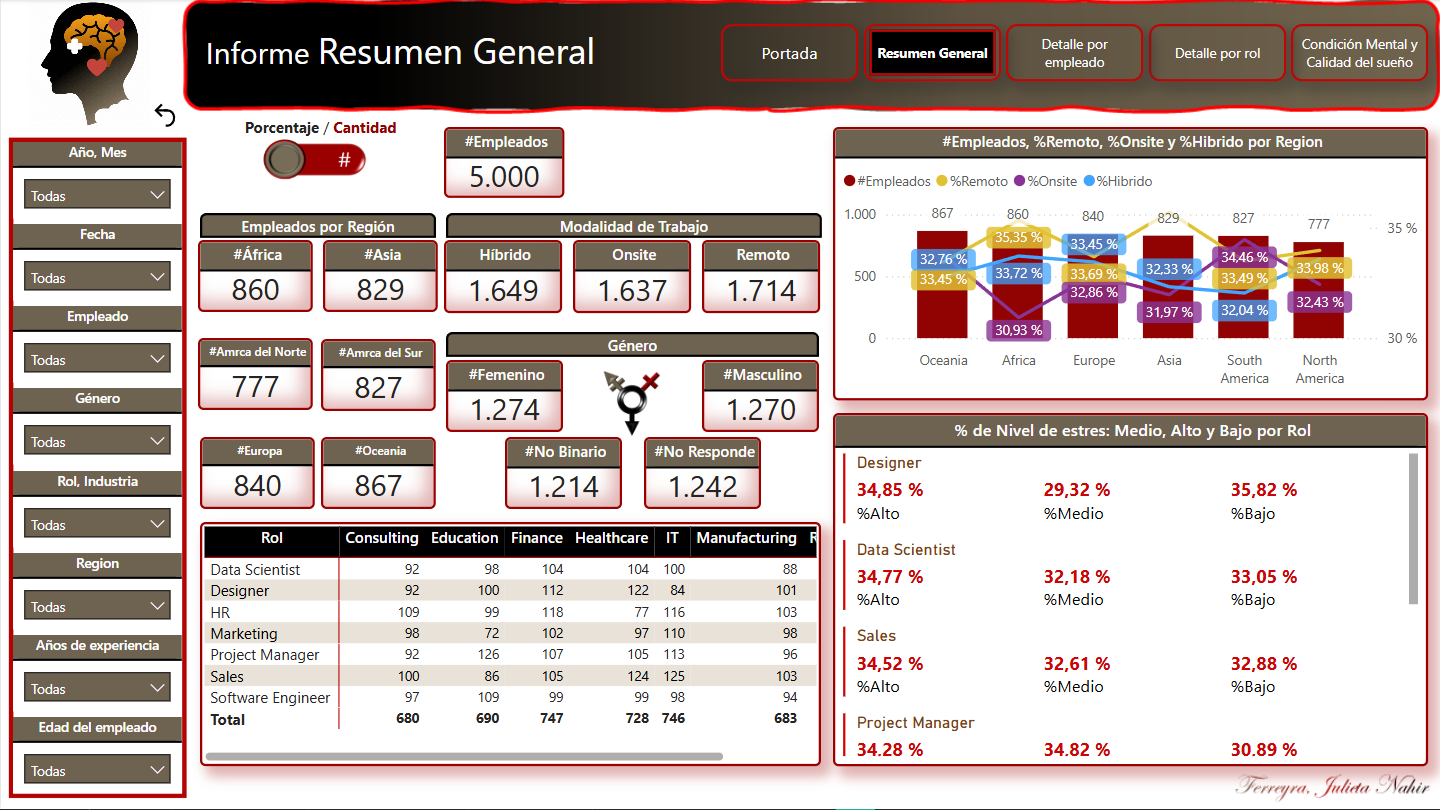
Task: Open Condición Mental y Calidad del sueño
Action: [1359, 53]
